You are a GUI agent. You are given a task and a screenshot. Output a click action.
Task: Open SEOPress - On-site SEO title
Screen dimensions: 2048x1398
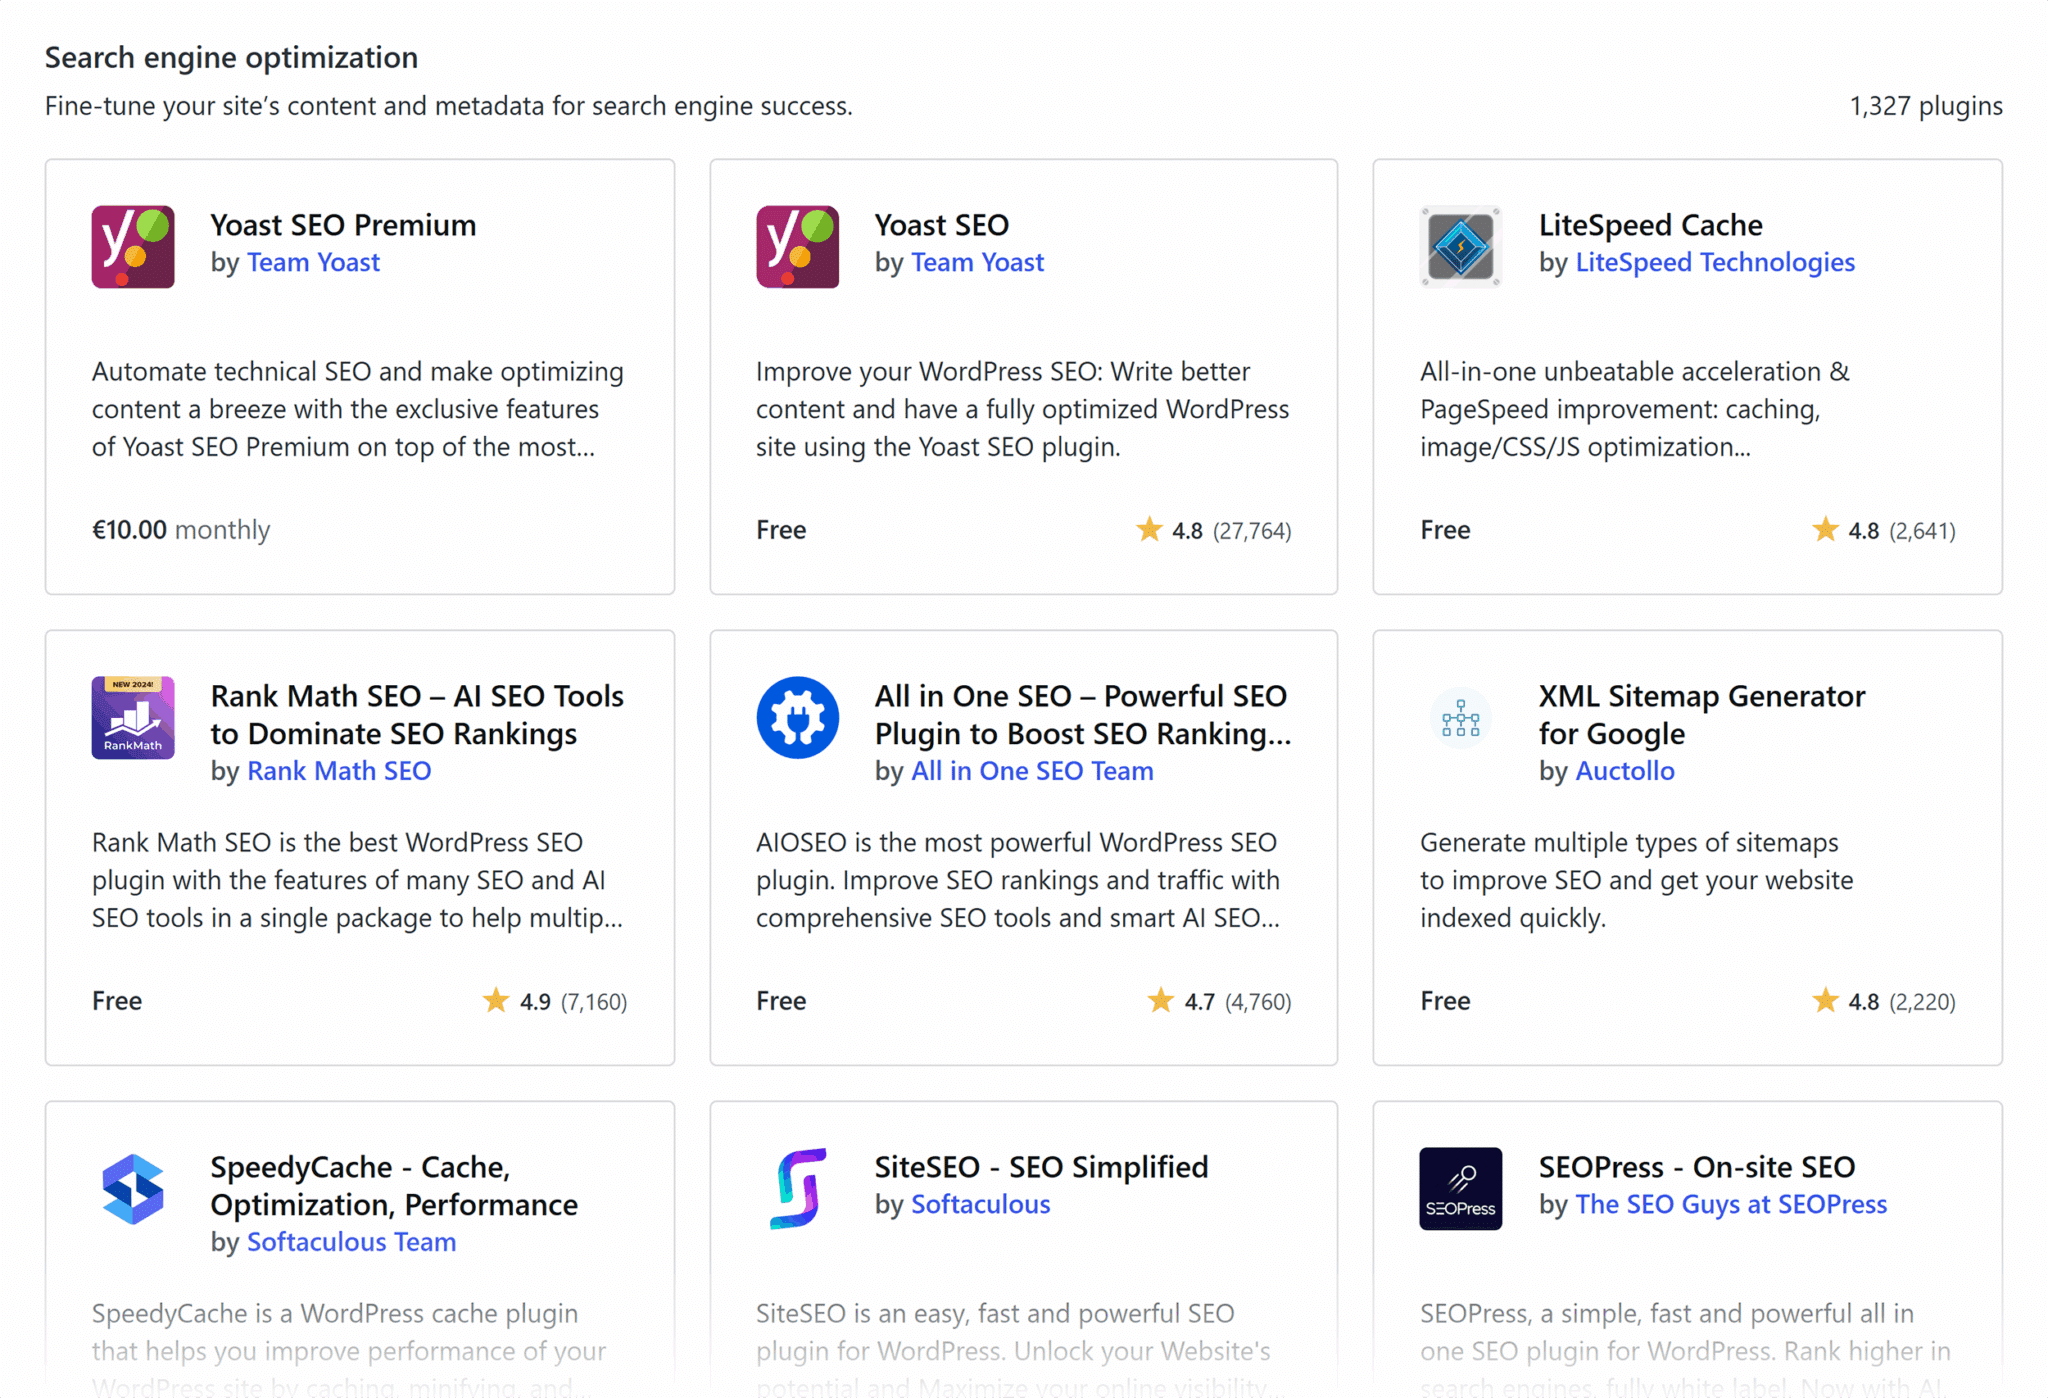click(x=1697, y=1167)
